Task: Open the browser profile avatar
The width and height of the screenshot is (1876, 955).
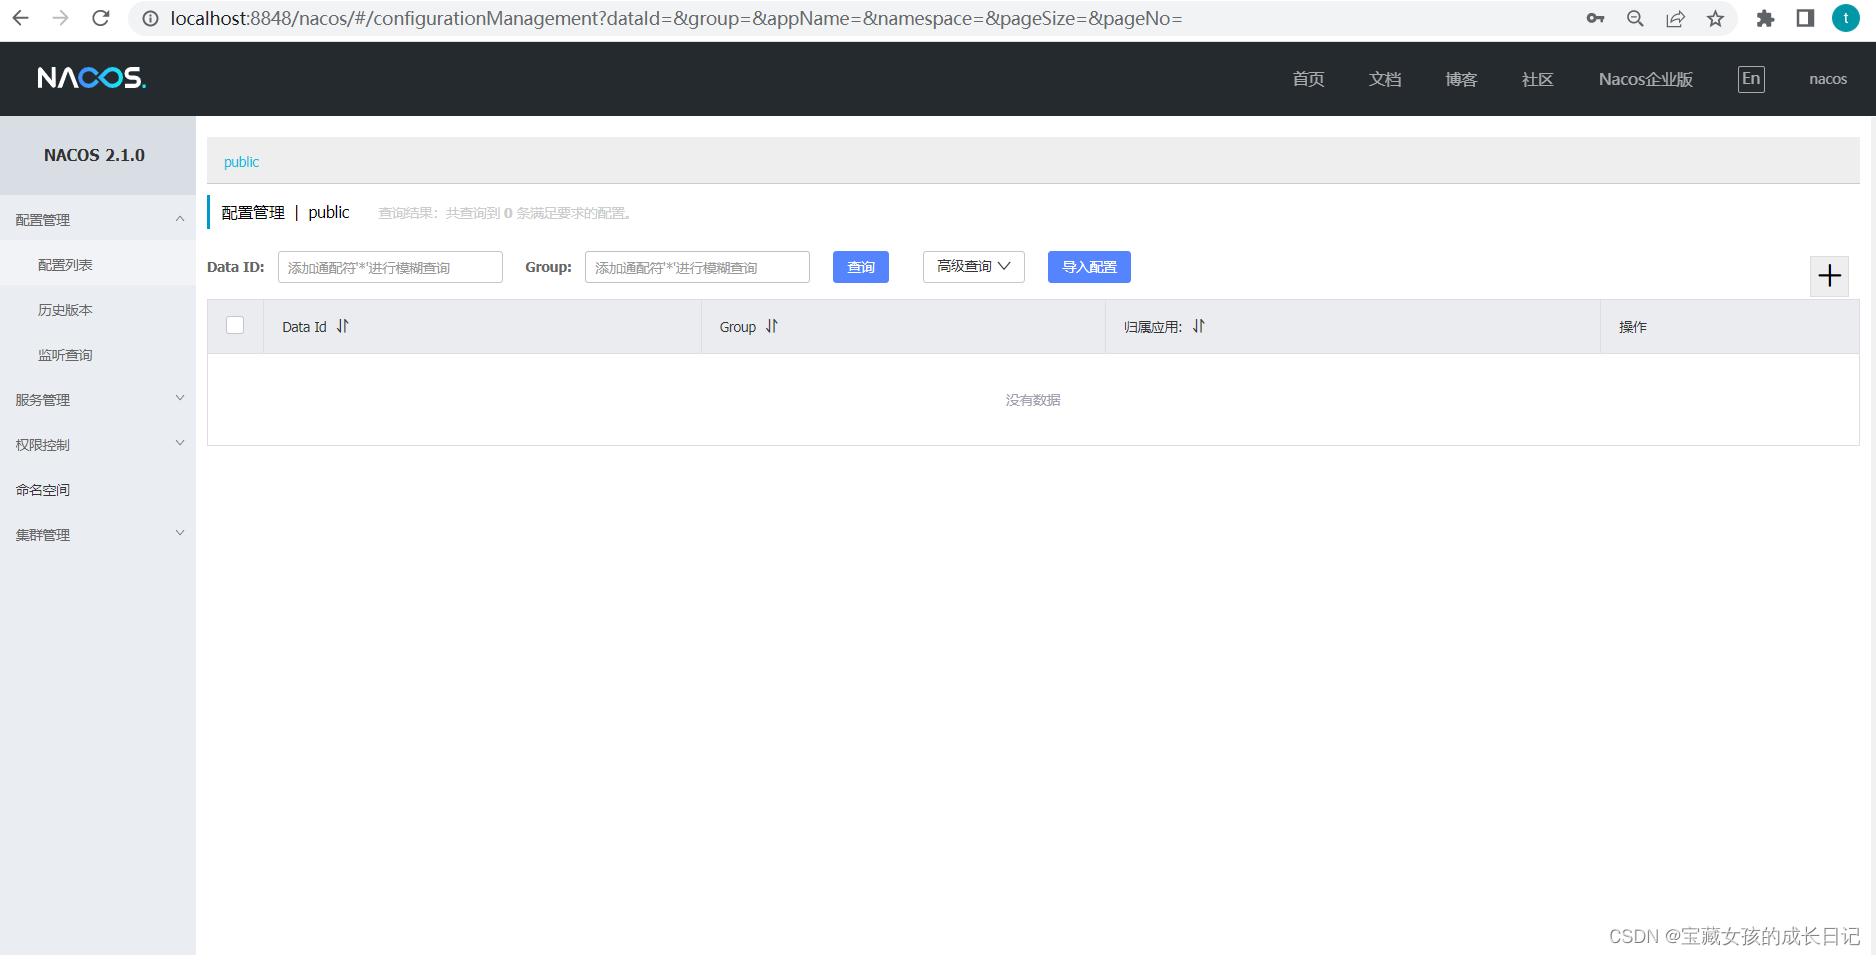Action: [1846, 18]
